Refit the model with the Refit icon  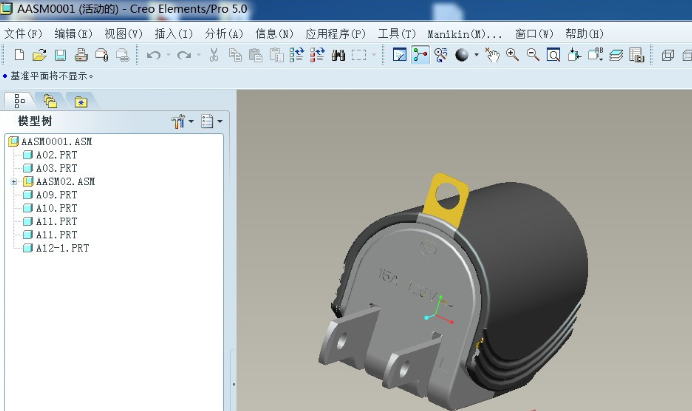553,55
